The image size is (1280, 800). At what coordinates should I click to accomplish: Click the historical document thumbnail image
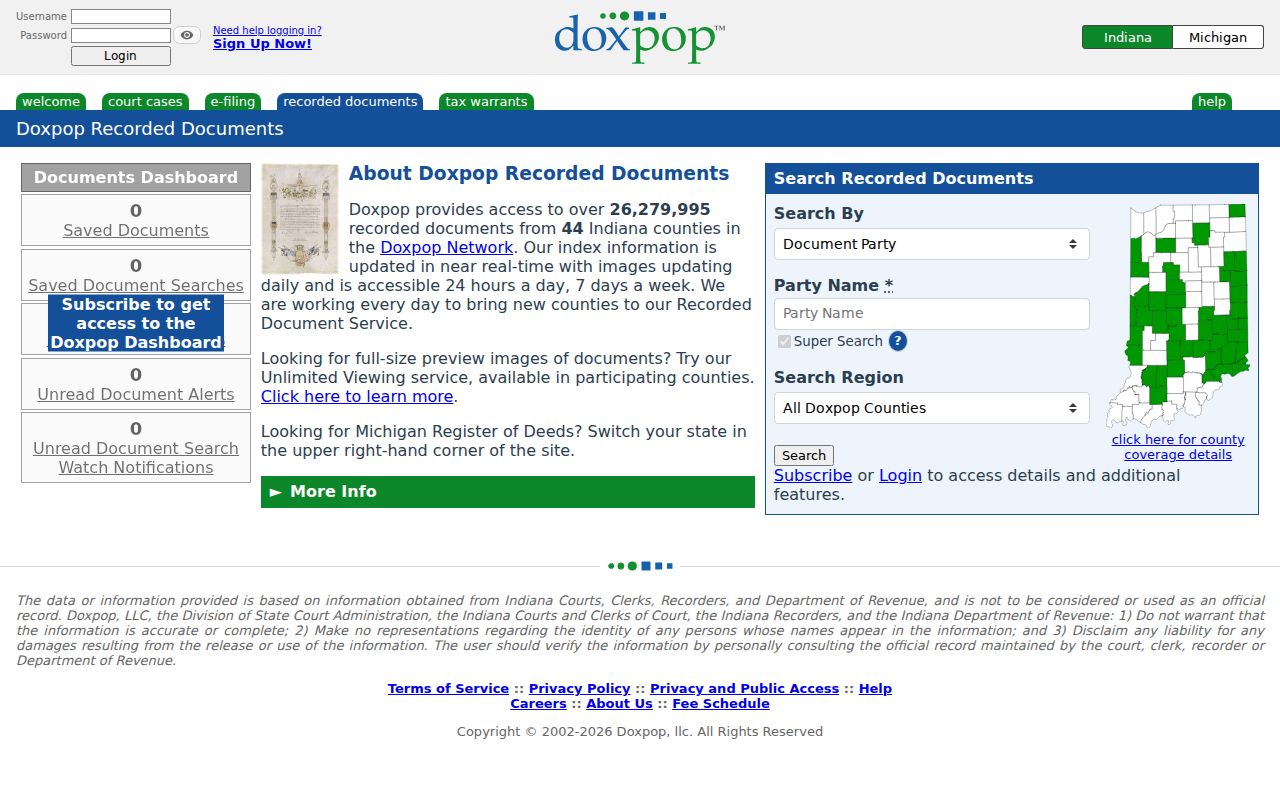[x=300, y=219]
